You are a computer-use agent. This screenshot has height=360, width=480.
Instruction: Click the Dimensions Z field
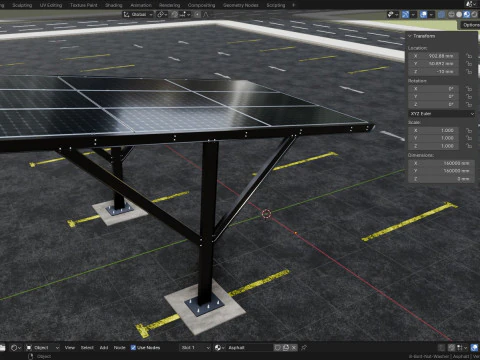tap(442, 179)
